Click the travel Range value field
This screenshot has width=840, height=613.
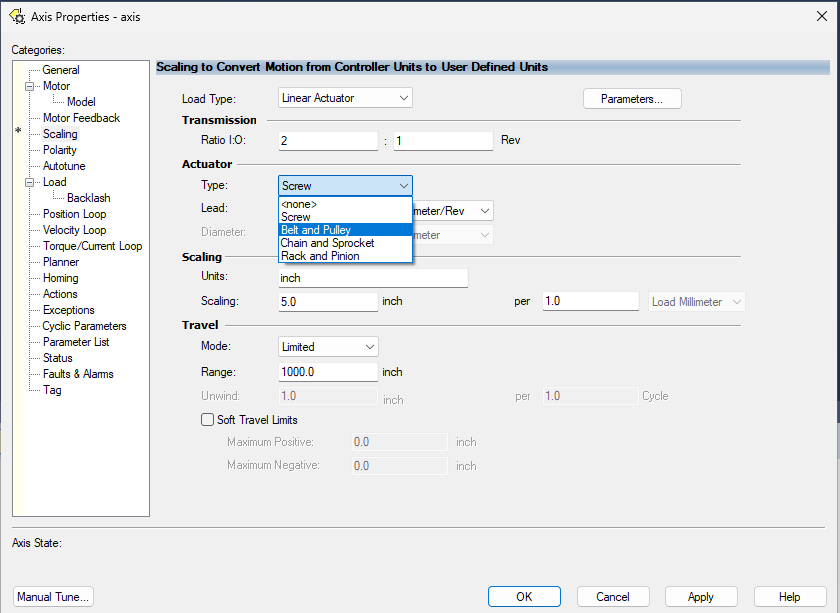pyautogui.click(x=327, y=372)
